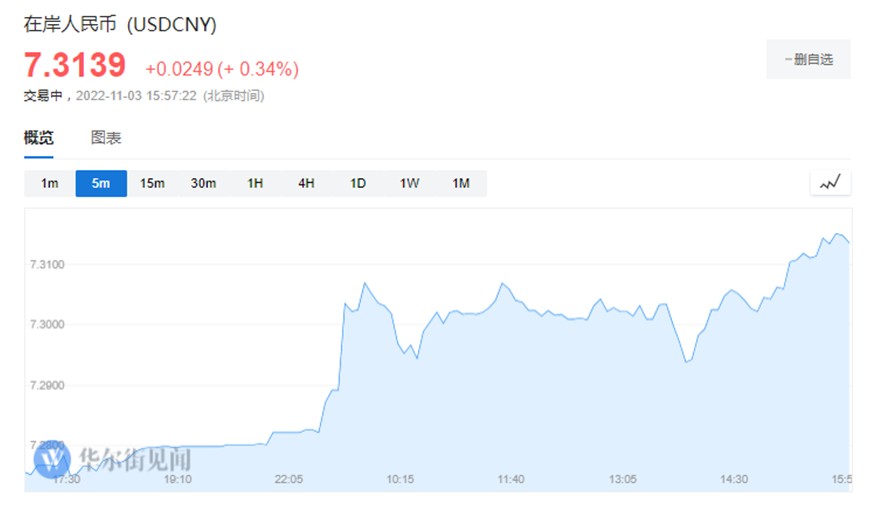Show the 1D daily chart
This screenshot has width=869, height=505.
click(x=357, y=183)
